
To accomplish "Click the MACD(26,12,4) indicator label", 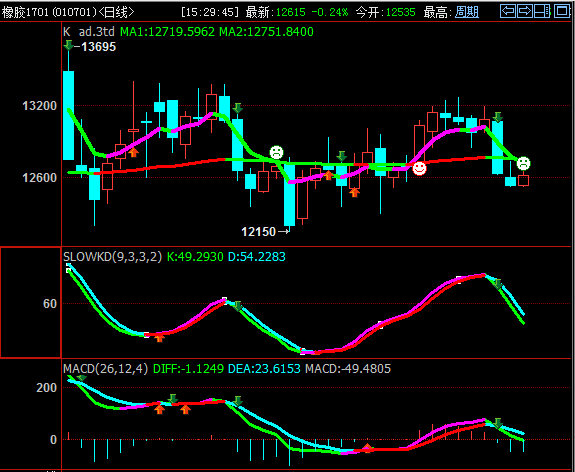I will point(105,368).
